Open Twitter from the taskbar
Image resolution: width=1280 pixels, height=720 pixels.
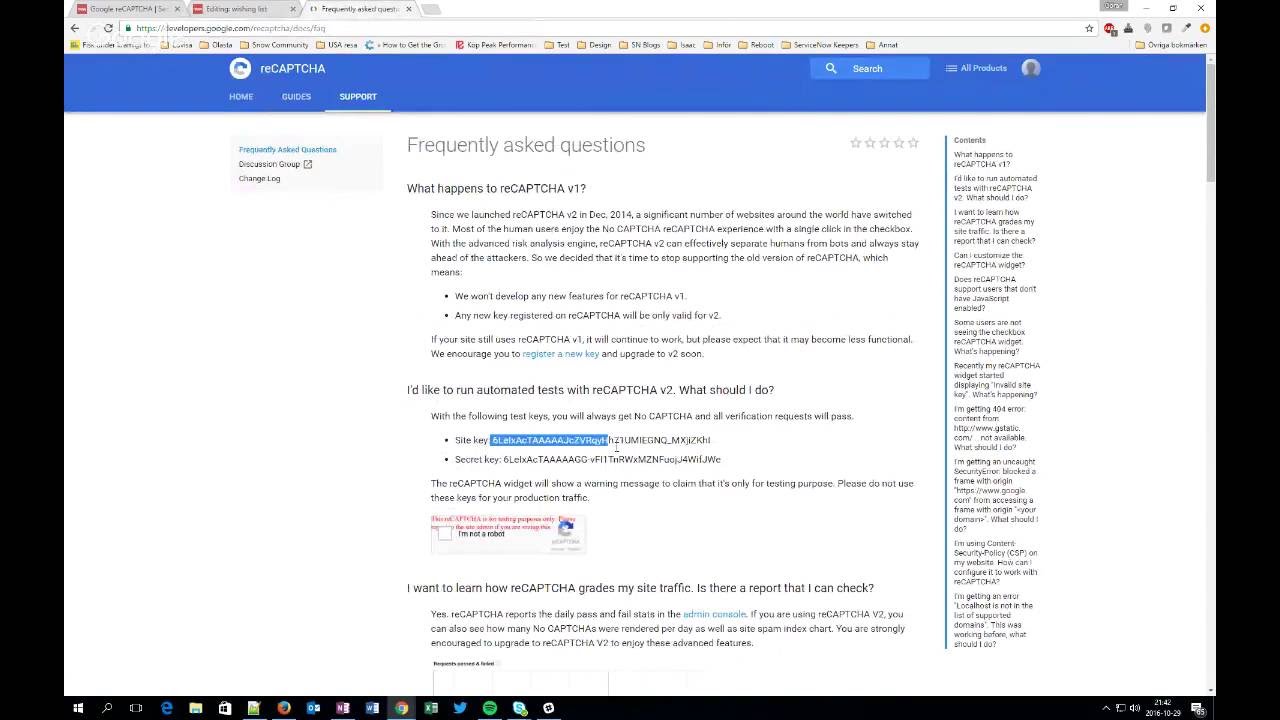click(x=460, y=708)
